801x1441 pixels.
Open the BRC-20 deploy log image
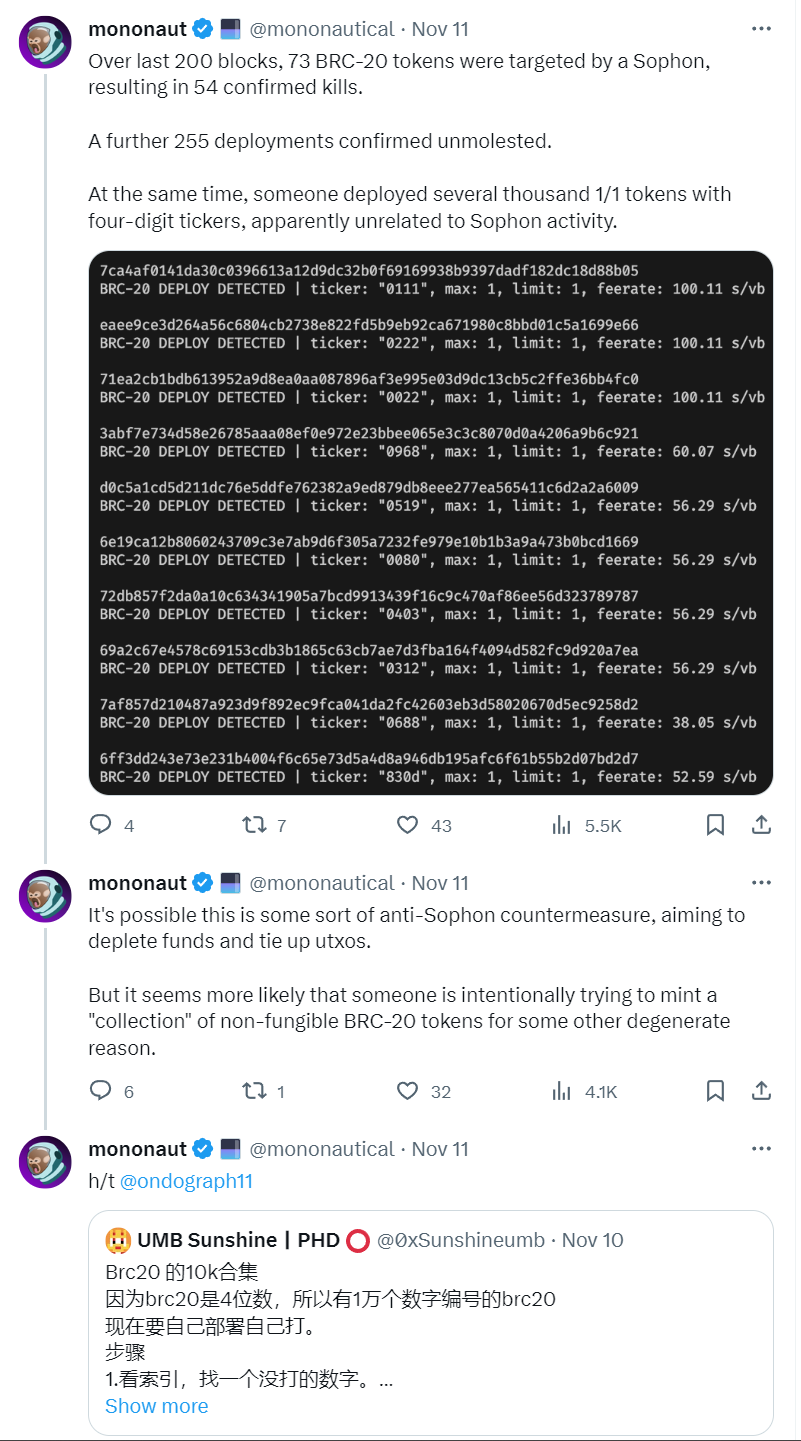(431, 523)
